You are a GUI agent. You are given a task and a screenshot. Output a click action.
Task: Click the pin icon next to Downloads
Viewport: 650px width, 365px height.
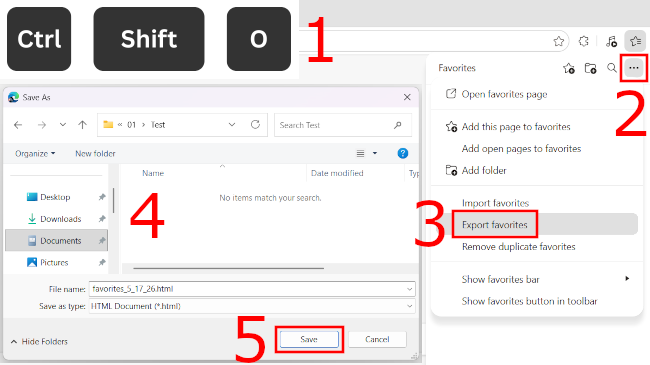click(x=102, y=219)
